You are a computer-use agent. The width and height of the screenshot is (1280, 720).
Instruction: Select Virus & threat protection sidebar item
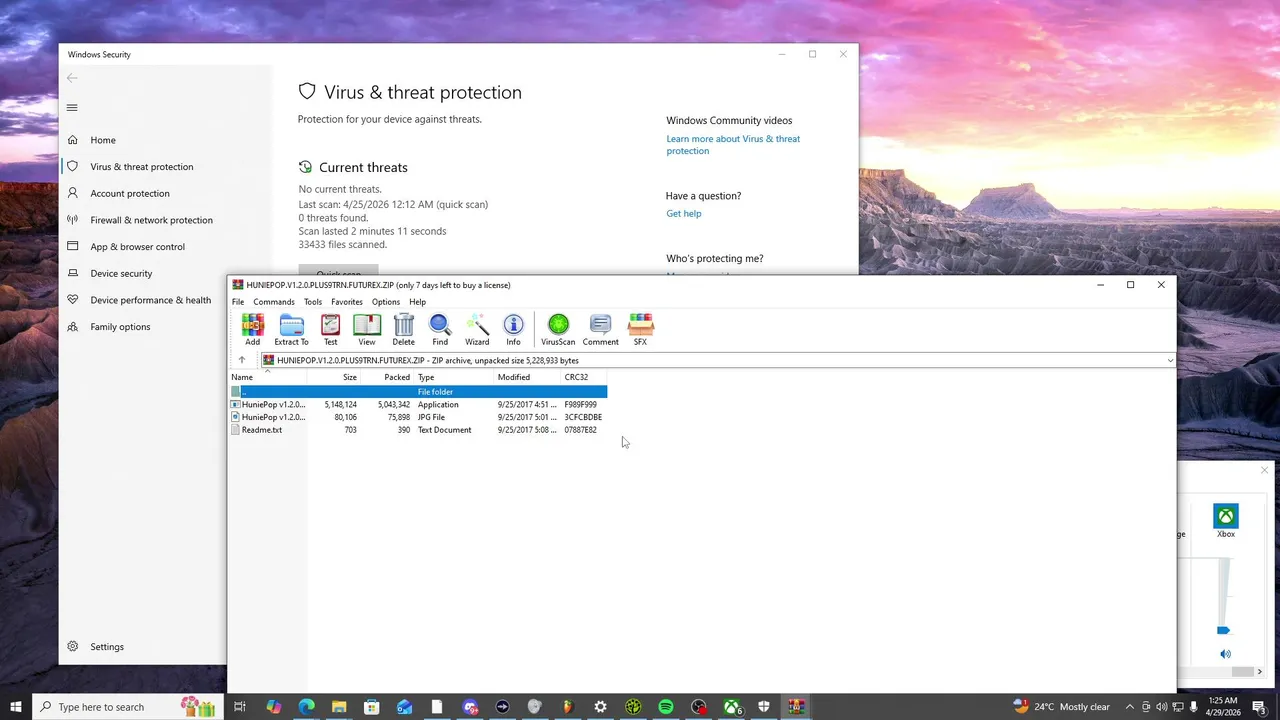point(142,167)
